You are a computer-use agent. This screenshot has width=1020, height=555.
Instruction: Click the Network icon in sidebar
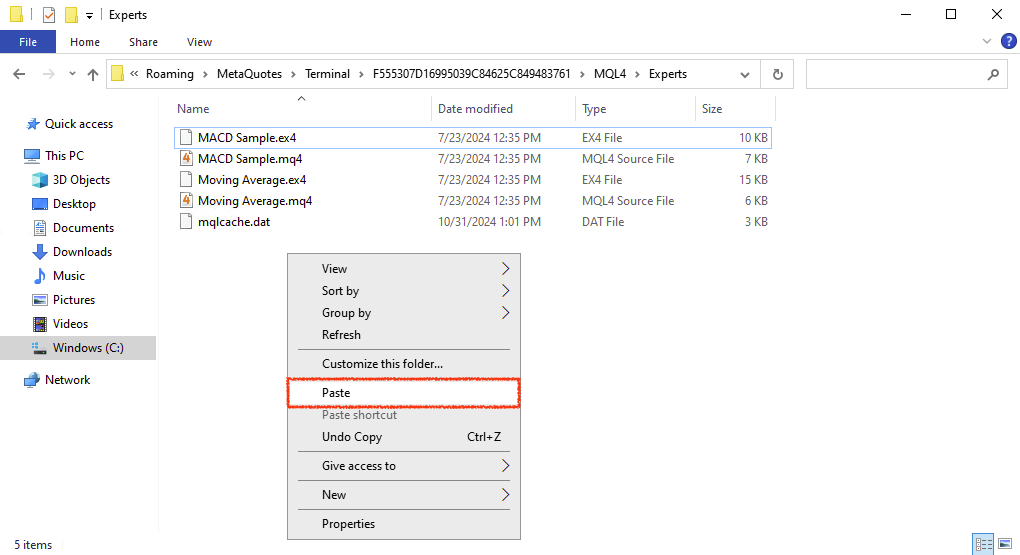(31, 380)
